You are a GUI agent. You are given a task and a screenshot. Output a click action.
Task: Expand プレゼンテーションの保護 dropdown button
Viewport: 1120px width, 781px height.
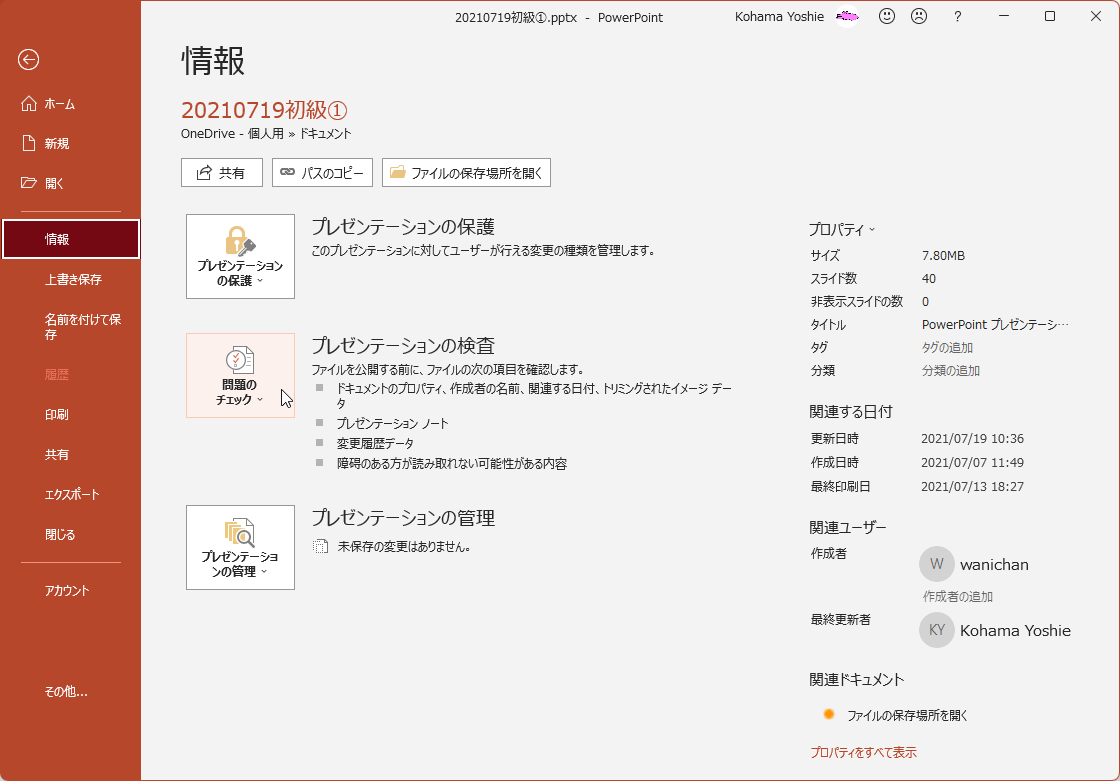(x=240, y=257)
